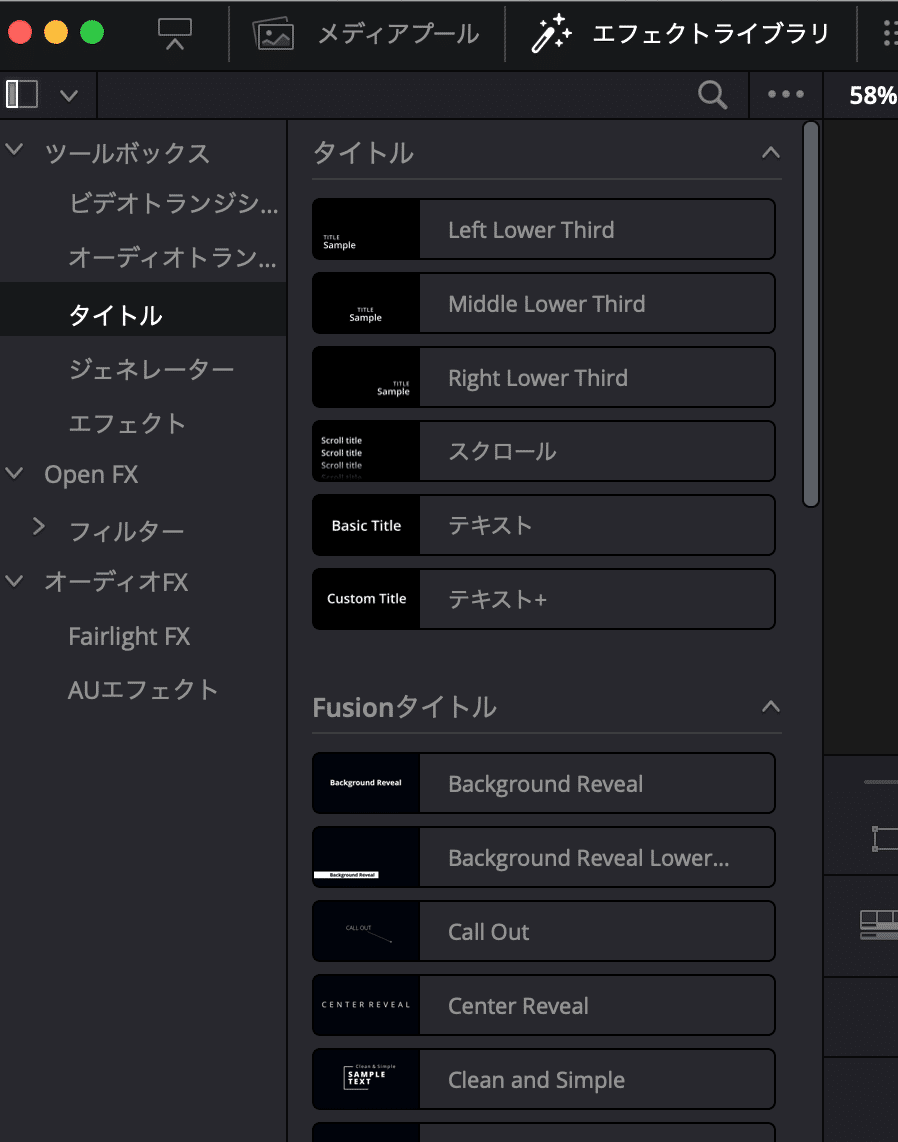Screen dimensions: 898x1142
Task: Click the Call Out thumbnail preview
Action: 366,932
